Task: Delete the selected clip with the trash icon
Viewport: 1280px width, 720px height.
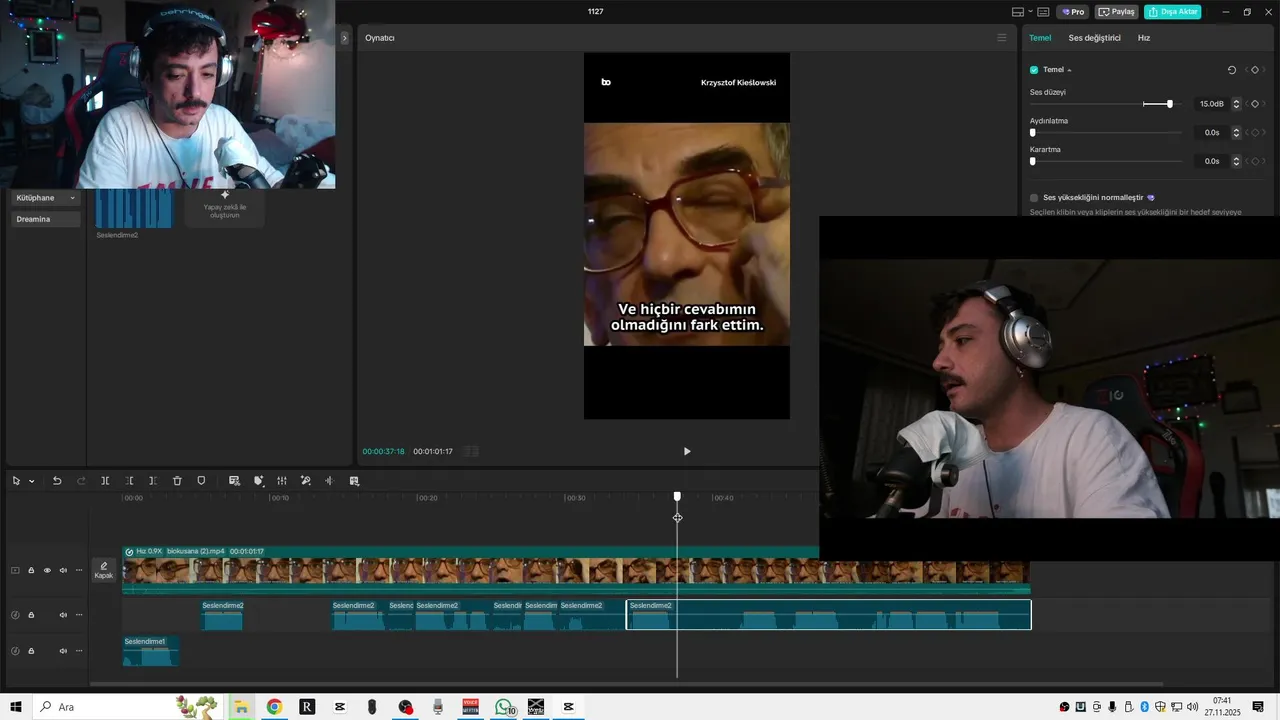Action: click(x=177, y=481)
